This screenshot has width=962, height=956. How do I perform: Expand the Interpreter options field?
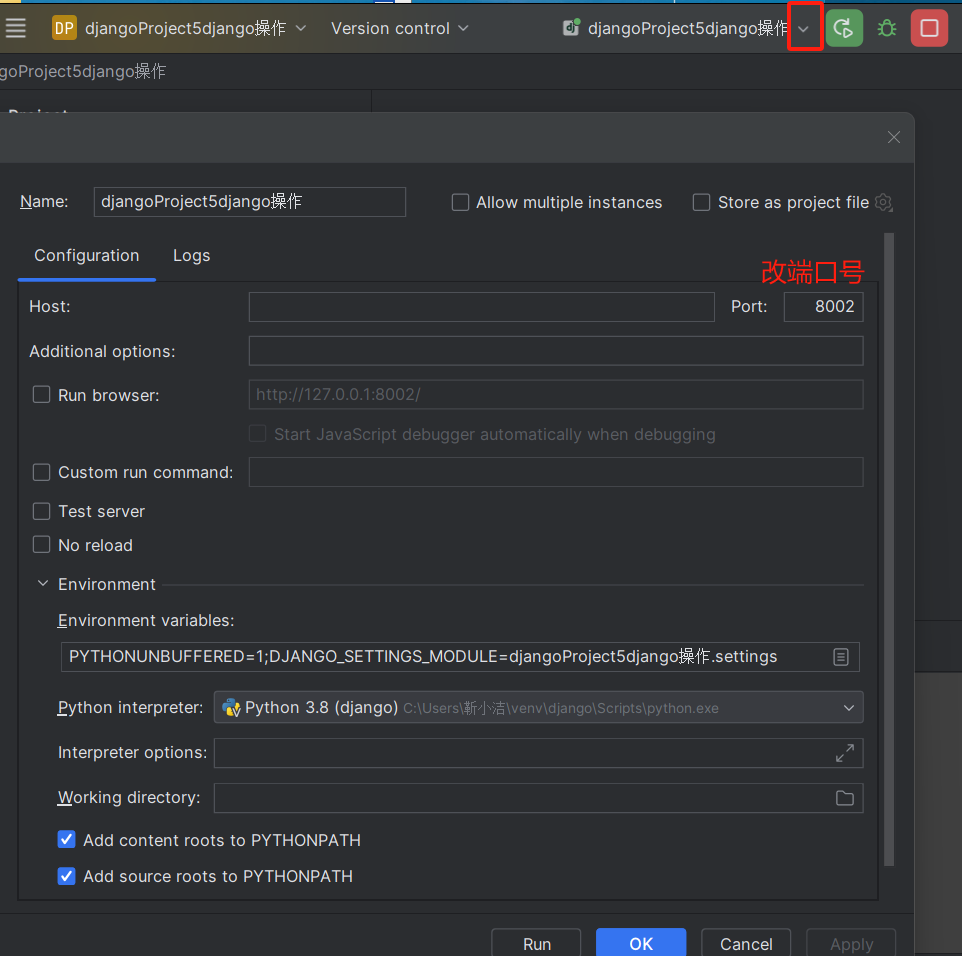click(845, 753)
